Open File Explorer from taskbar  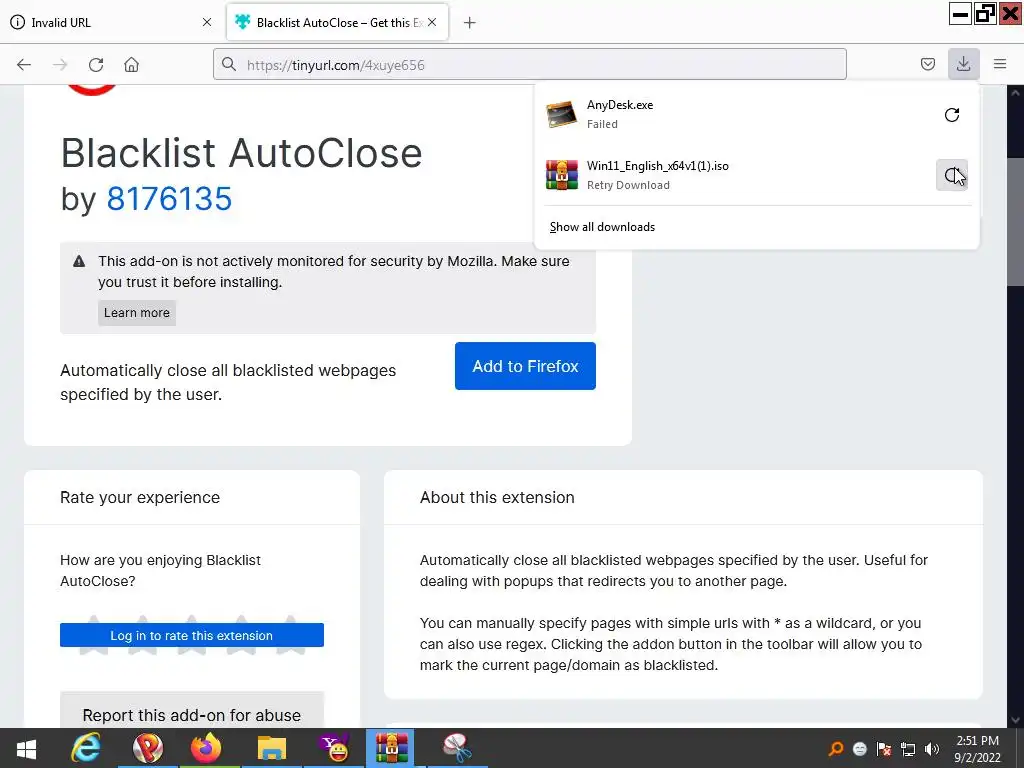(x=272, y=748)
